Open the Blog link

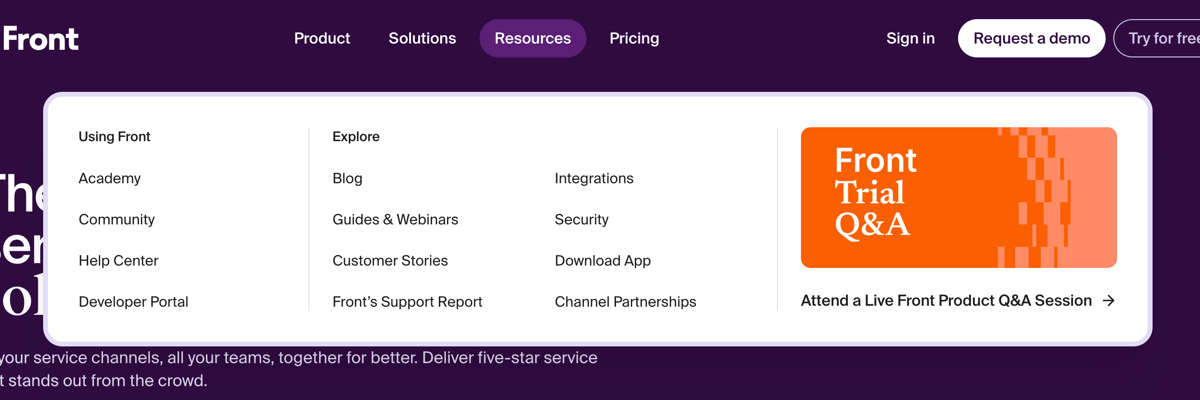click(x=347, y=179)
